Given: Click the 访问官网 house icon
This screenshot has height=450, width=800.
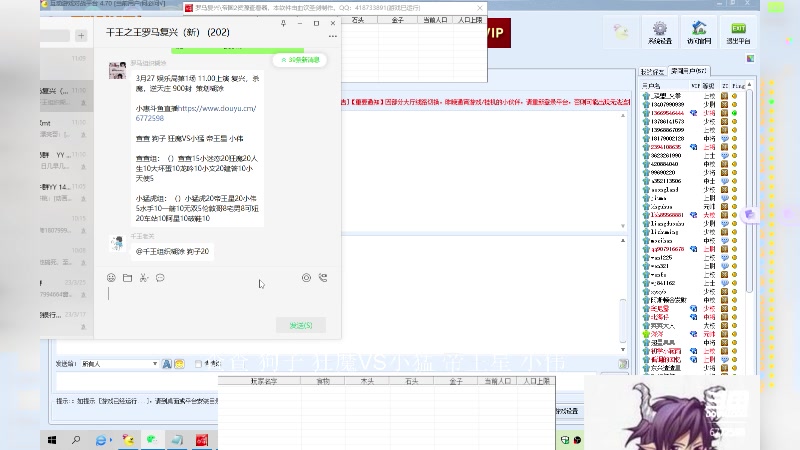Looking at the screenshot, I should [x=699, y=33].
